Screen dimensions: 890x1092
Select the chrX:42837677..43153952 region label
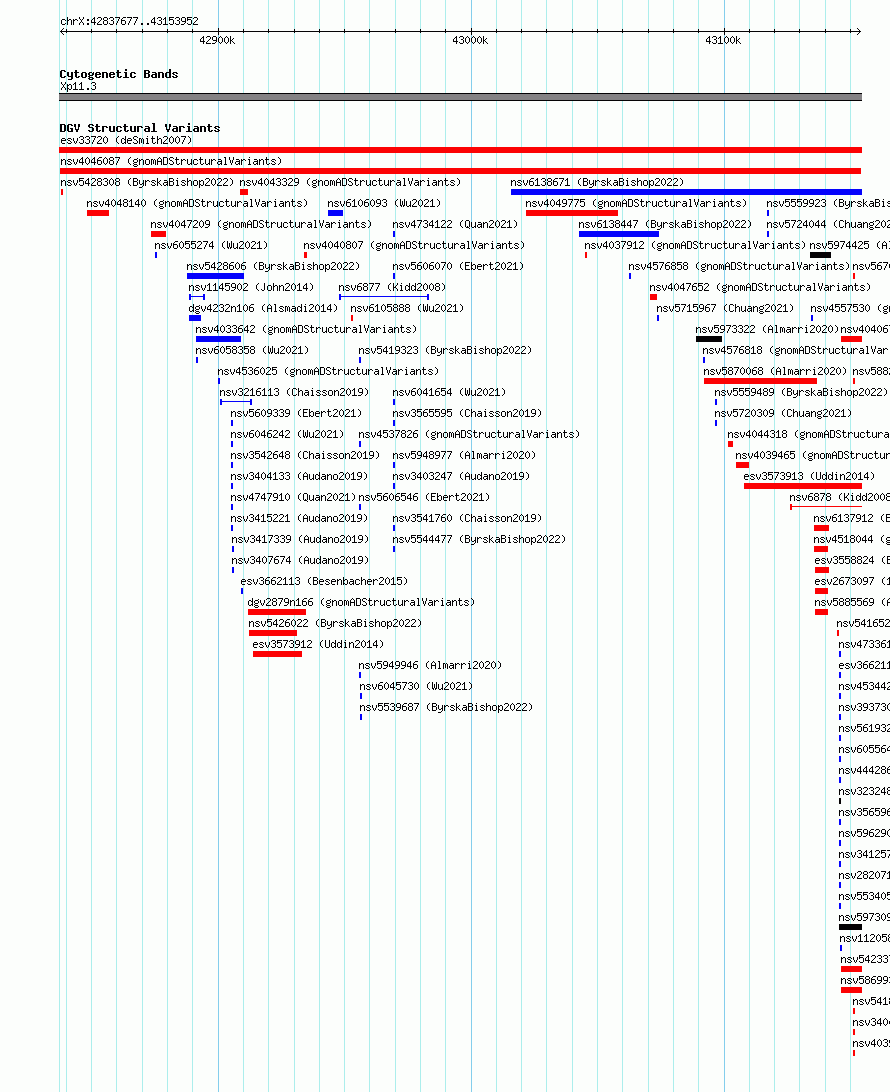click(129, 21)
